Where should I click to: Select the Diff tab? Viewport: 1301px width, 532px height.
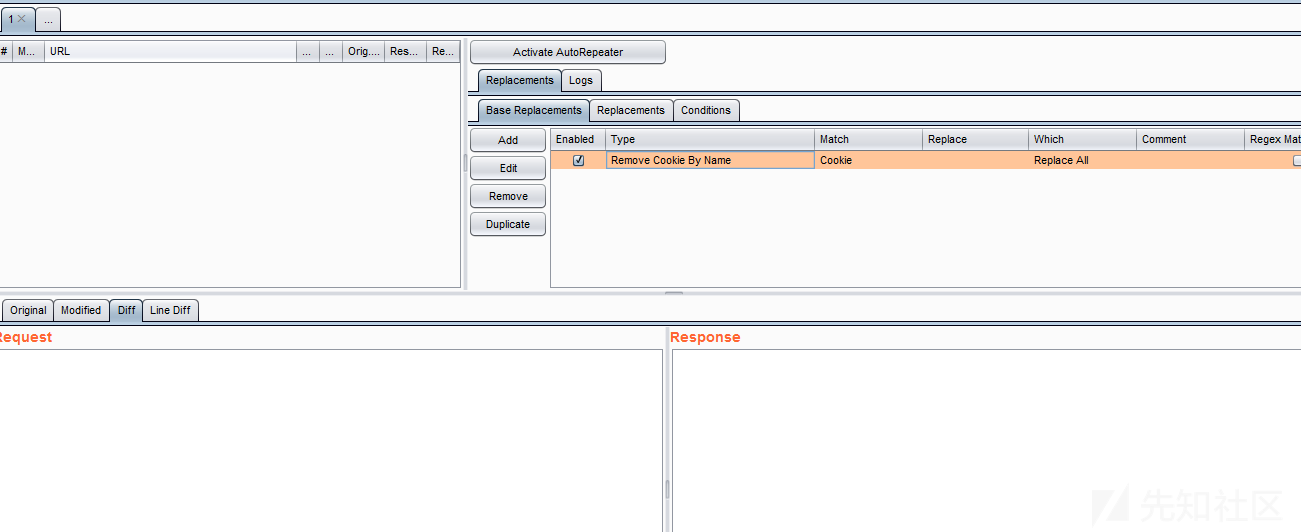coord(126,310)
